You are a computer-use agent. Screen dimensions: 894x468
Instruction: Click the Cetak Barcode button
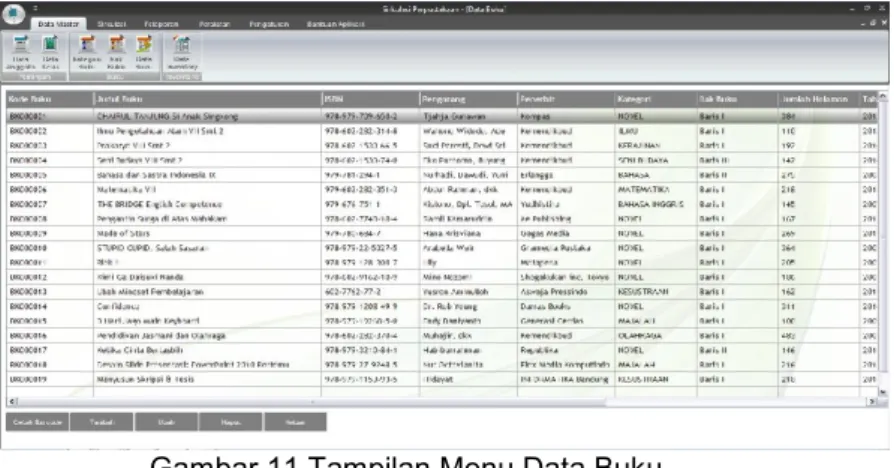point(37,422)
